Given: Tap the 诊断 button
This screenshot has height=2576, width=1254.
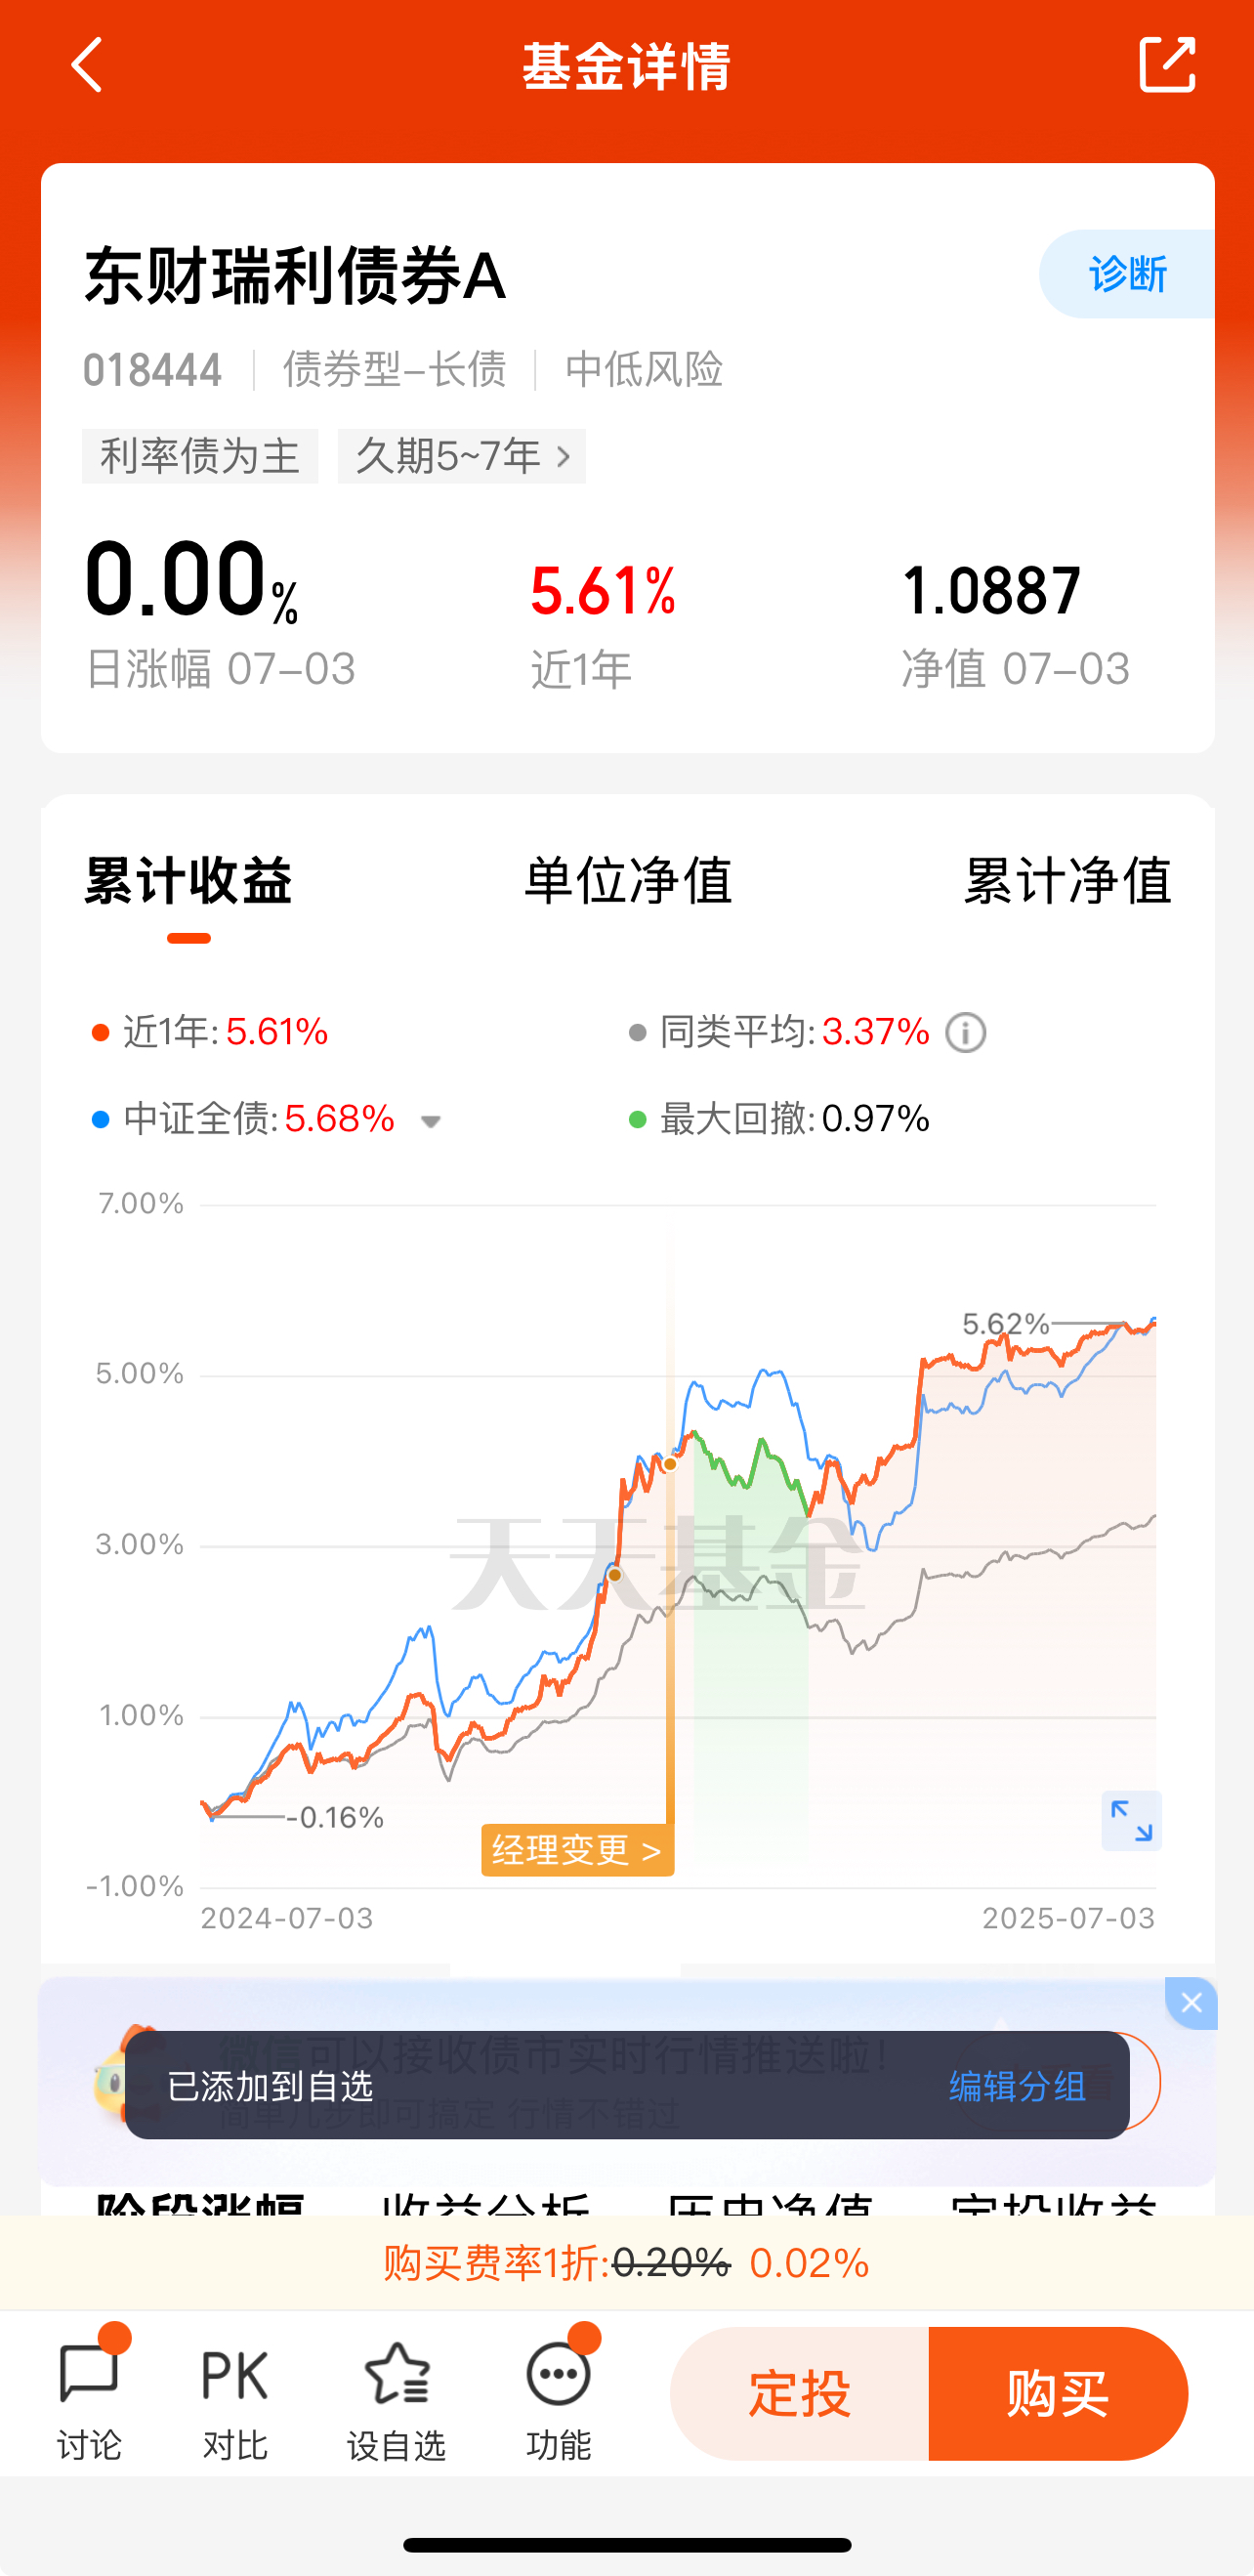Looking at the screenshot, I should pos(1127,274).
